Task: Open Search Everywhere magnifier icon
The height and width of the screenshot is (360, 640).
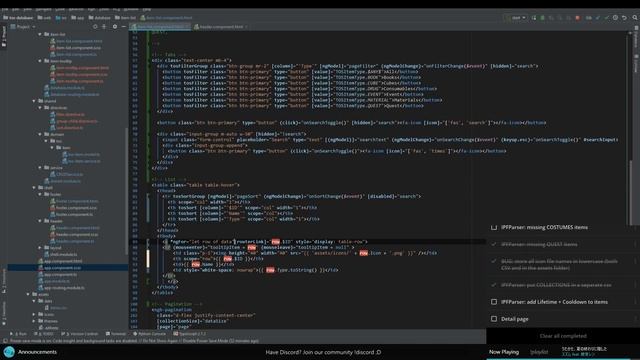Action: tap(635, 18)
